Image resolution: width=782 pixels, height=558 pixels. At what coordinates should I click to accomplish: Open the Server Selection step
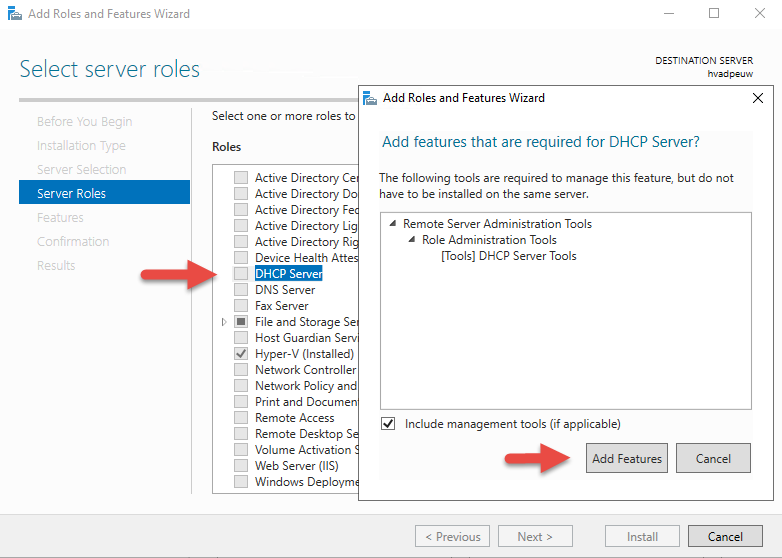81,170
